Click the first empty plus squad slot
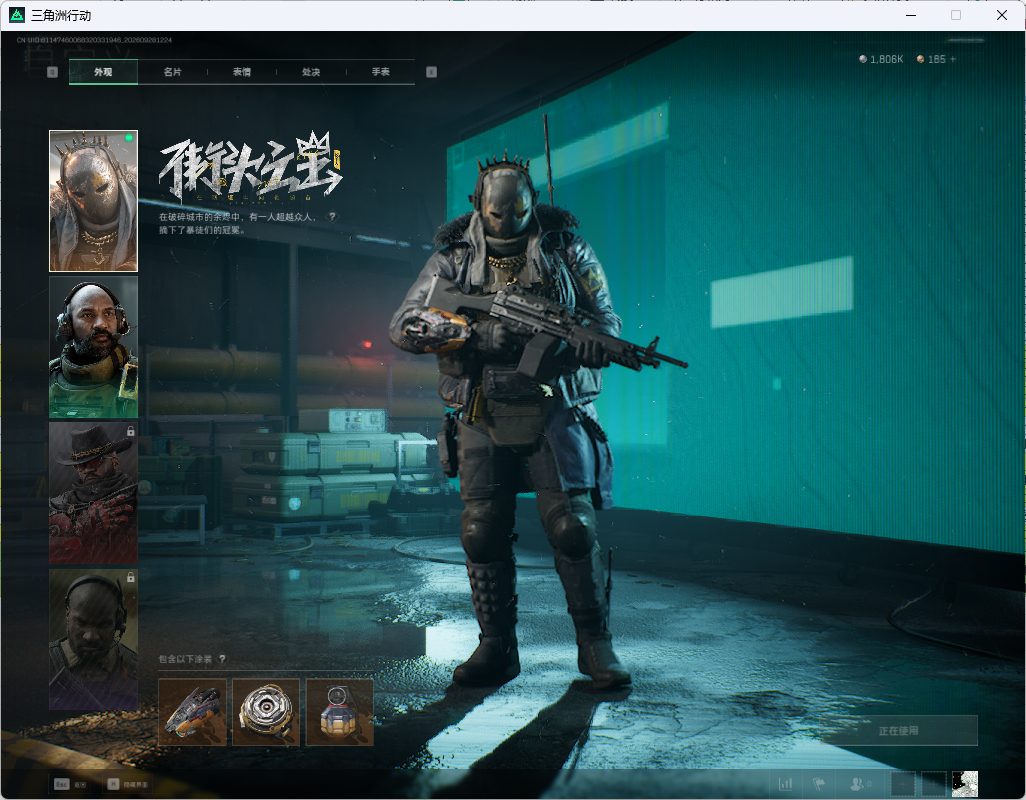Viewport: 1026px width, 800px height. pos(903,784)
